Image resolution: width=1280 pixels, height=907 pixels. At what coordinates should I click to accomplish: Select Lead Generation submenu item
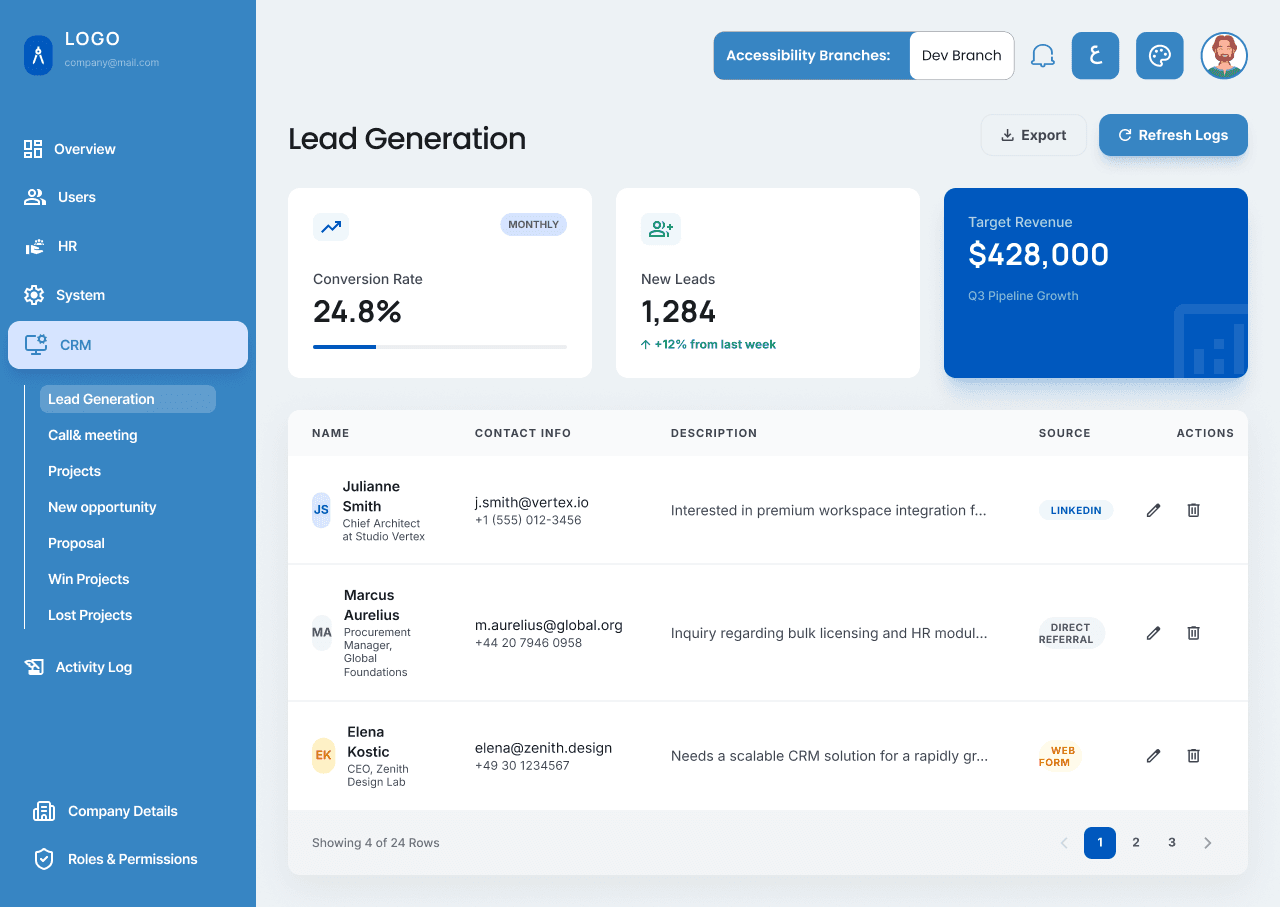click(128, 399)
